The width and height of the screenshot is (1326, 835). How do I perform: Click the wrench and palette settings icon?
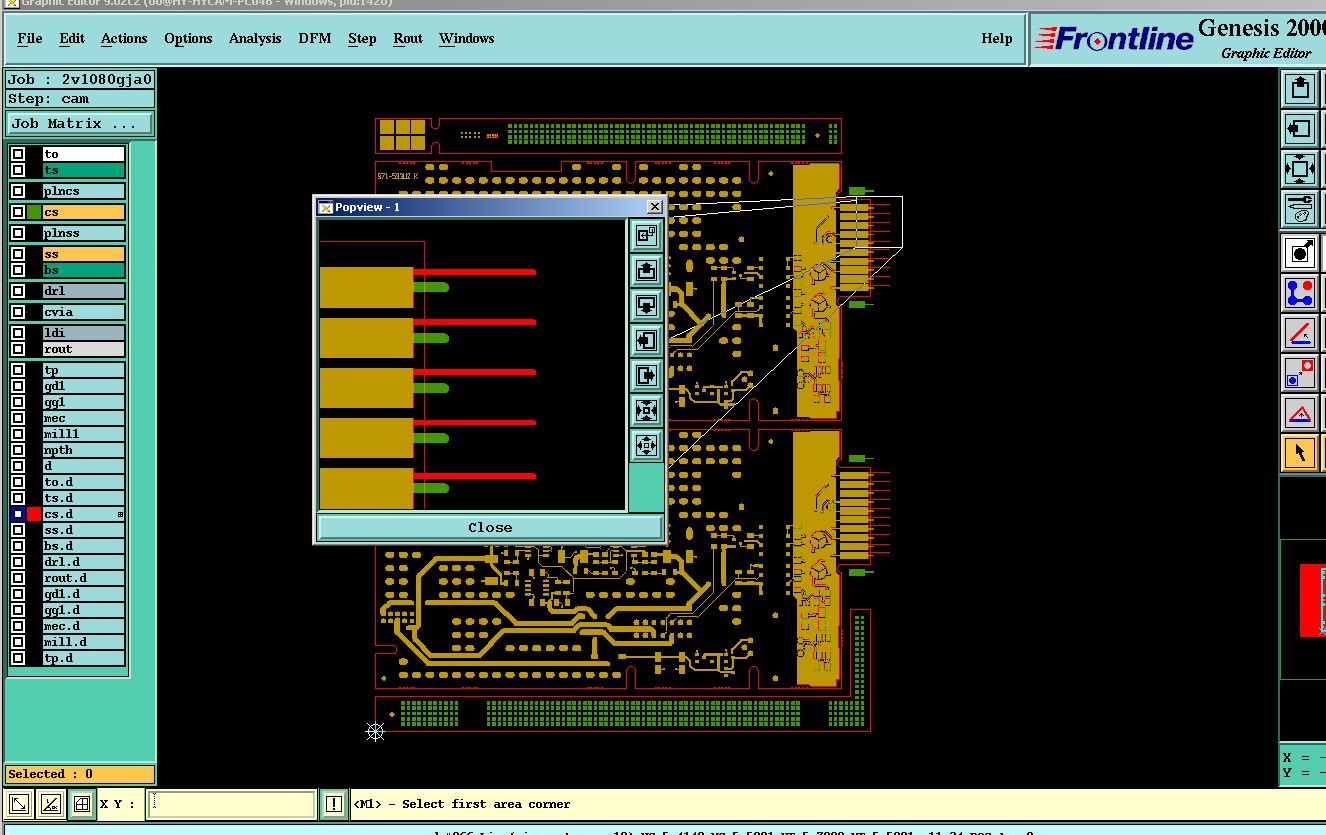click(1299, 209)
